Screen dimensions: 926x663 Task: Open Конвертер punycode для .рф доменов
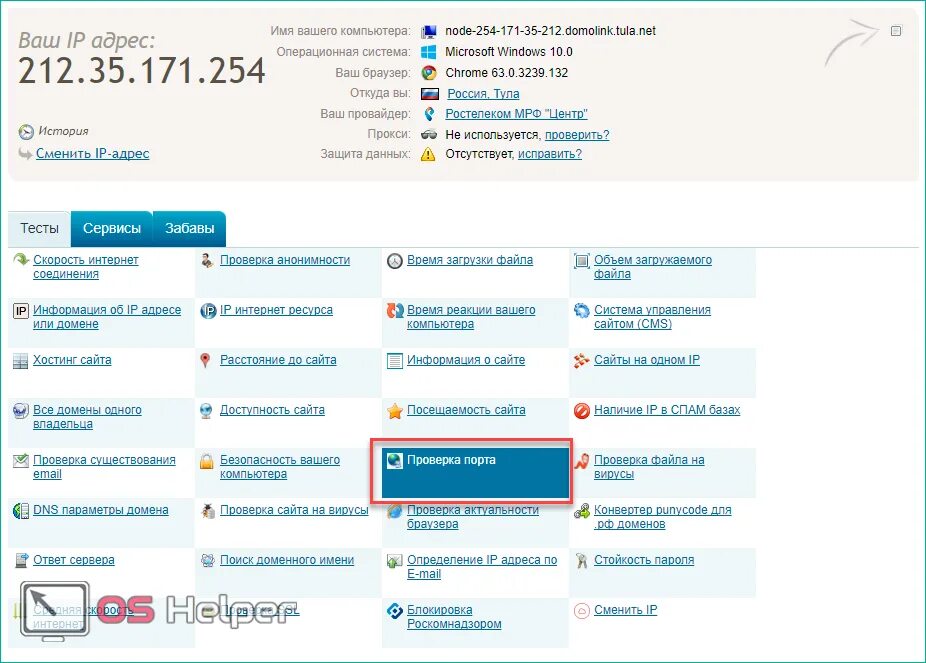pos(663,517)
